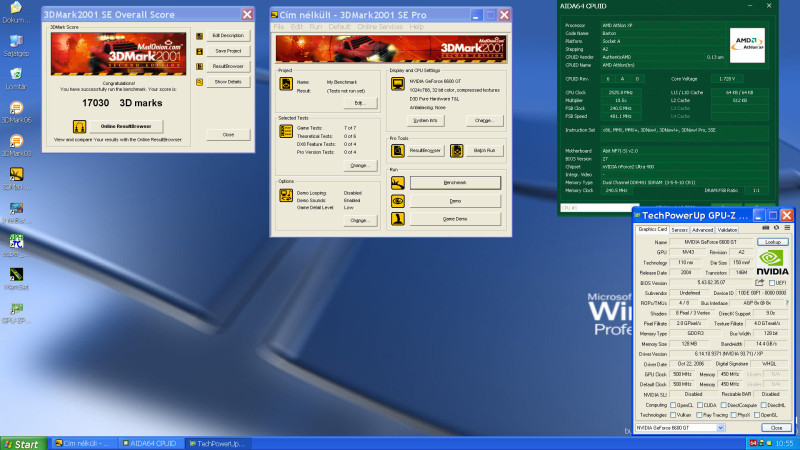Click the Lookup button in GPU-Z
The height and width of the screenshot is (450, 800).
[773, 242]
